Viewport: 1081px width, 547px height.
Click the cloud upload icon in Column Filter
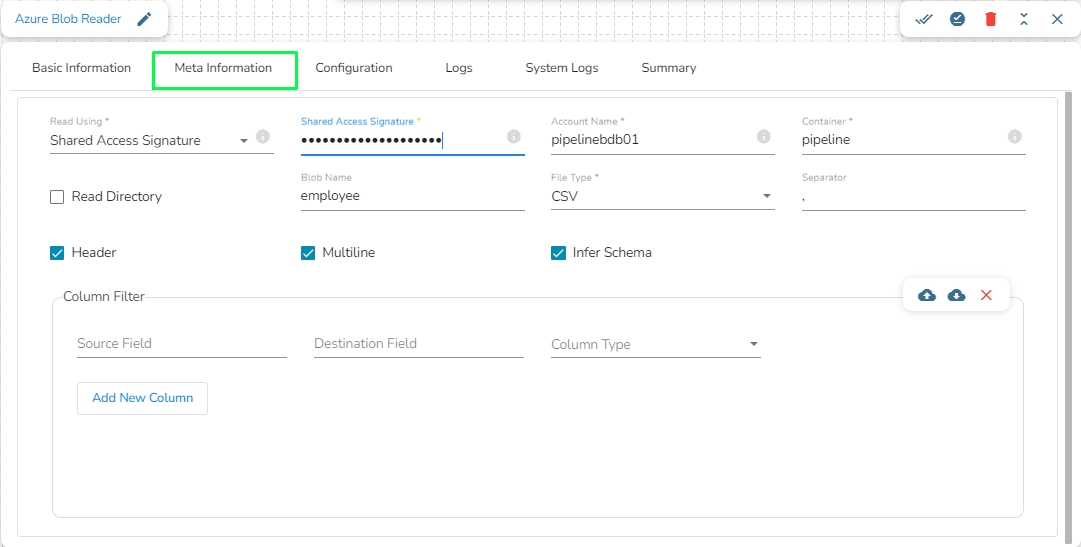click(927, 295)
